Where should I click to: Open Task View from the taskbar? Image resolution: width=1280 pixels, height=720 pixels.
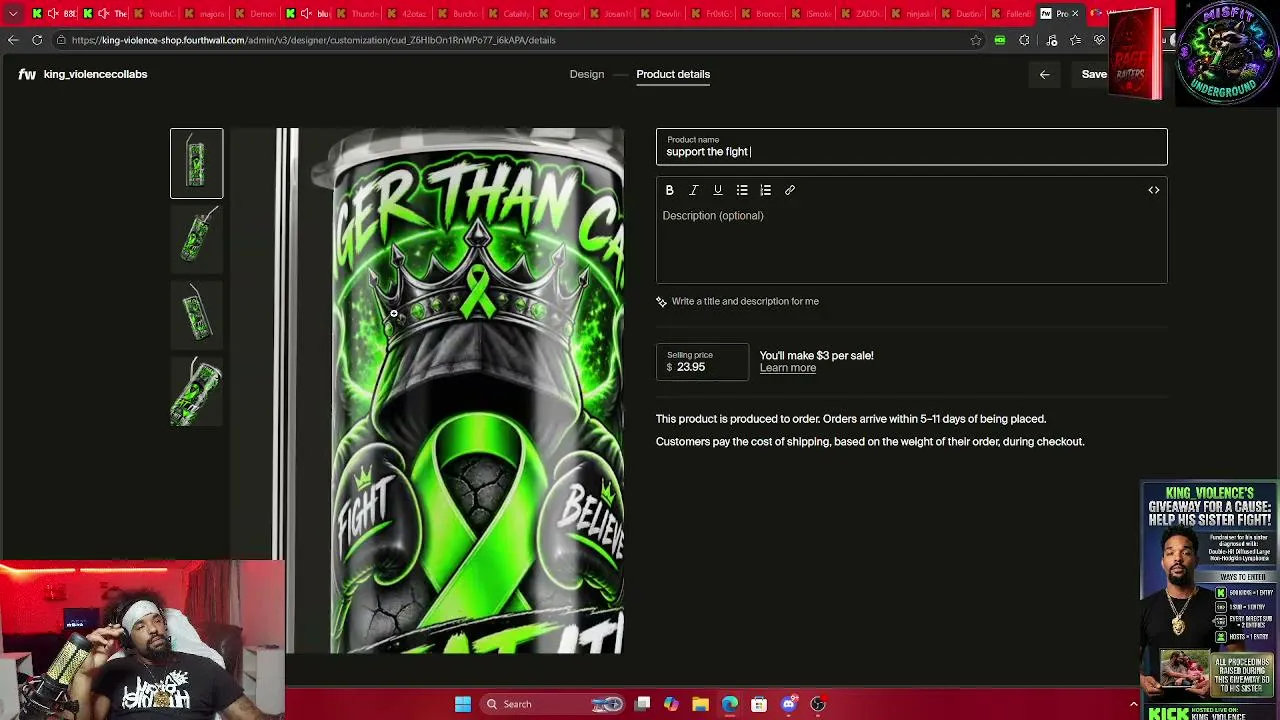643,704
